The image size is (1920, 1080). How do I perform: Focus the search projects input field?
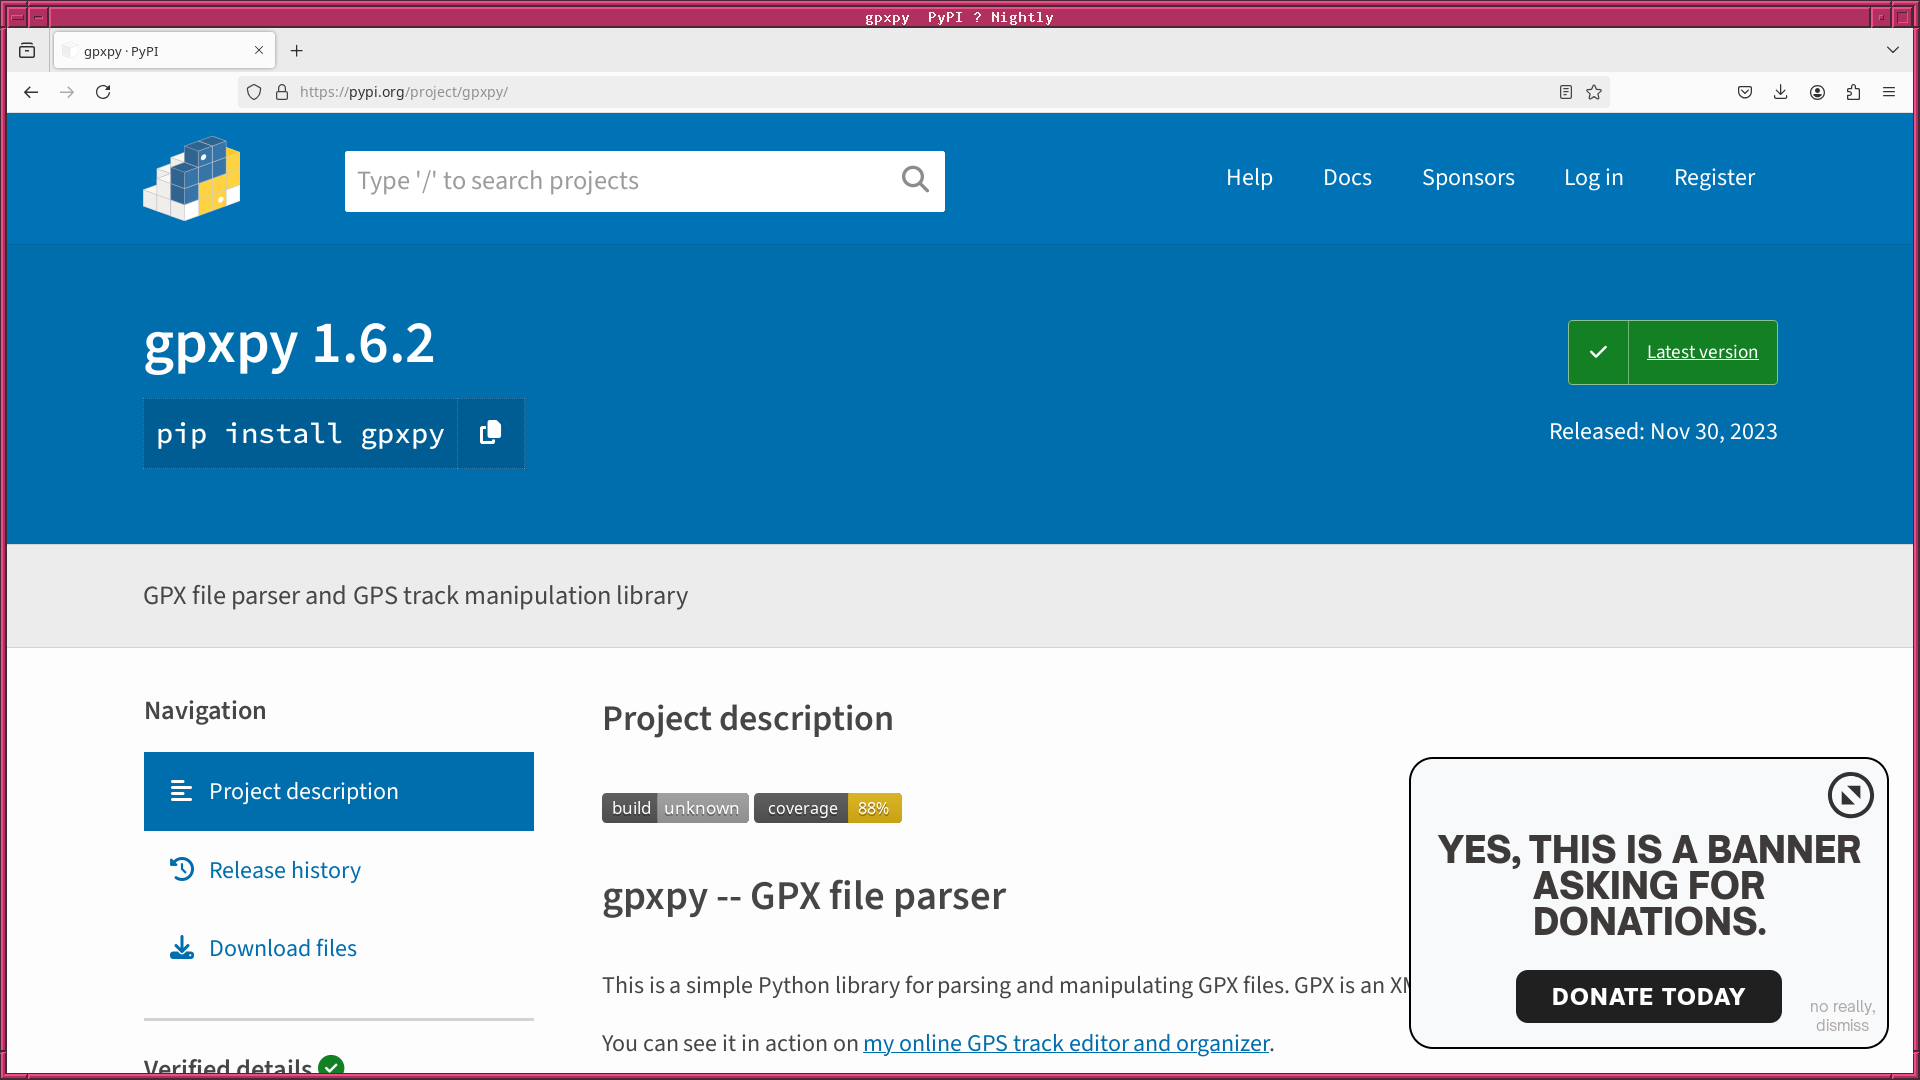click(620, 181)
